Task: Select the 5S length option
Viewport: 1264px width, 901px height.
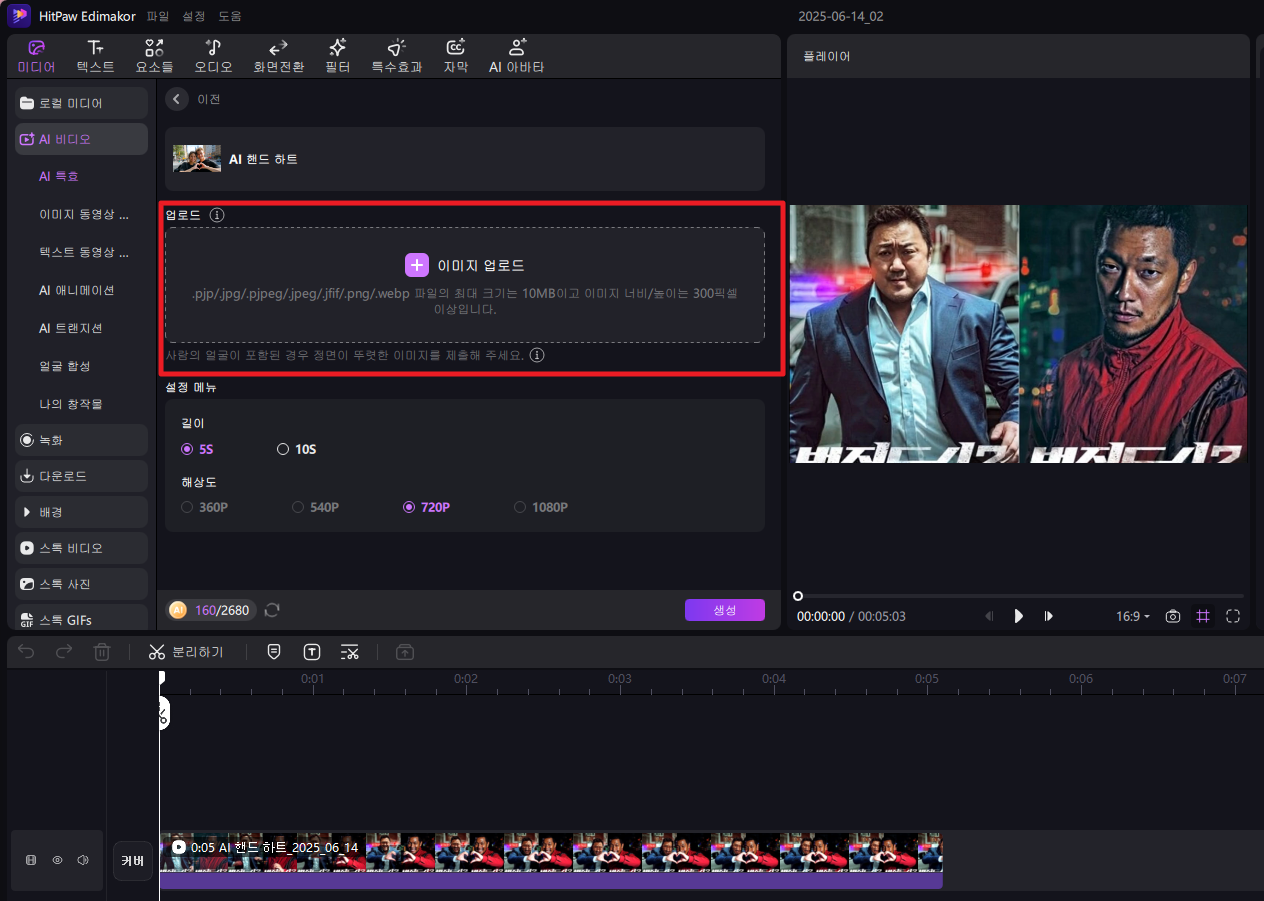Action: (197, 449)
